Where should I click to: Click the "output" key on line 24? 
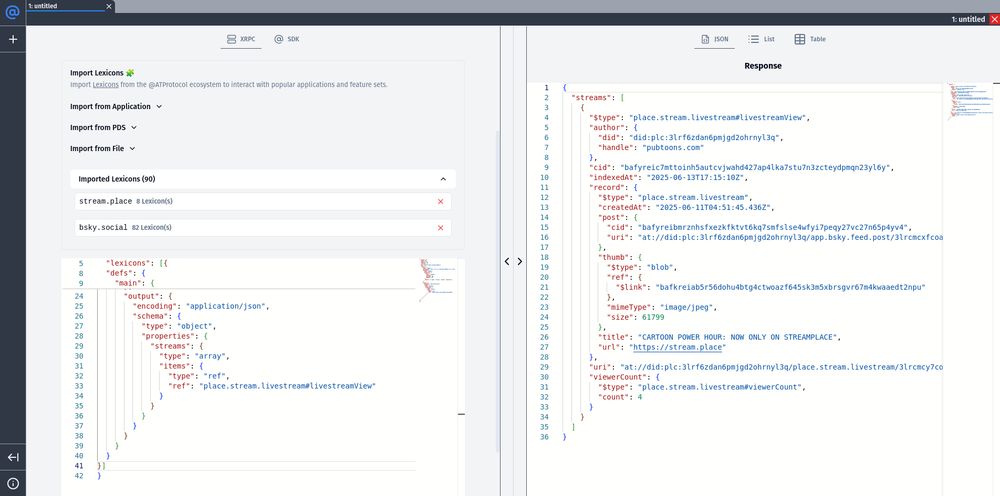click(143, 296)
